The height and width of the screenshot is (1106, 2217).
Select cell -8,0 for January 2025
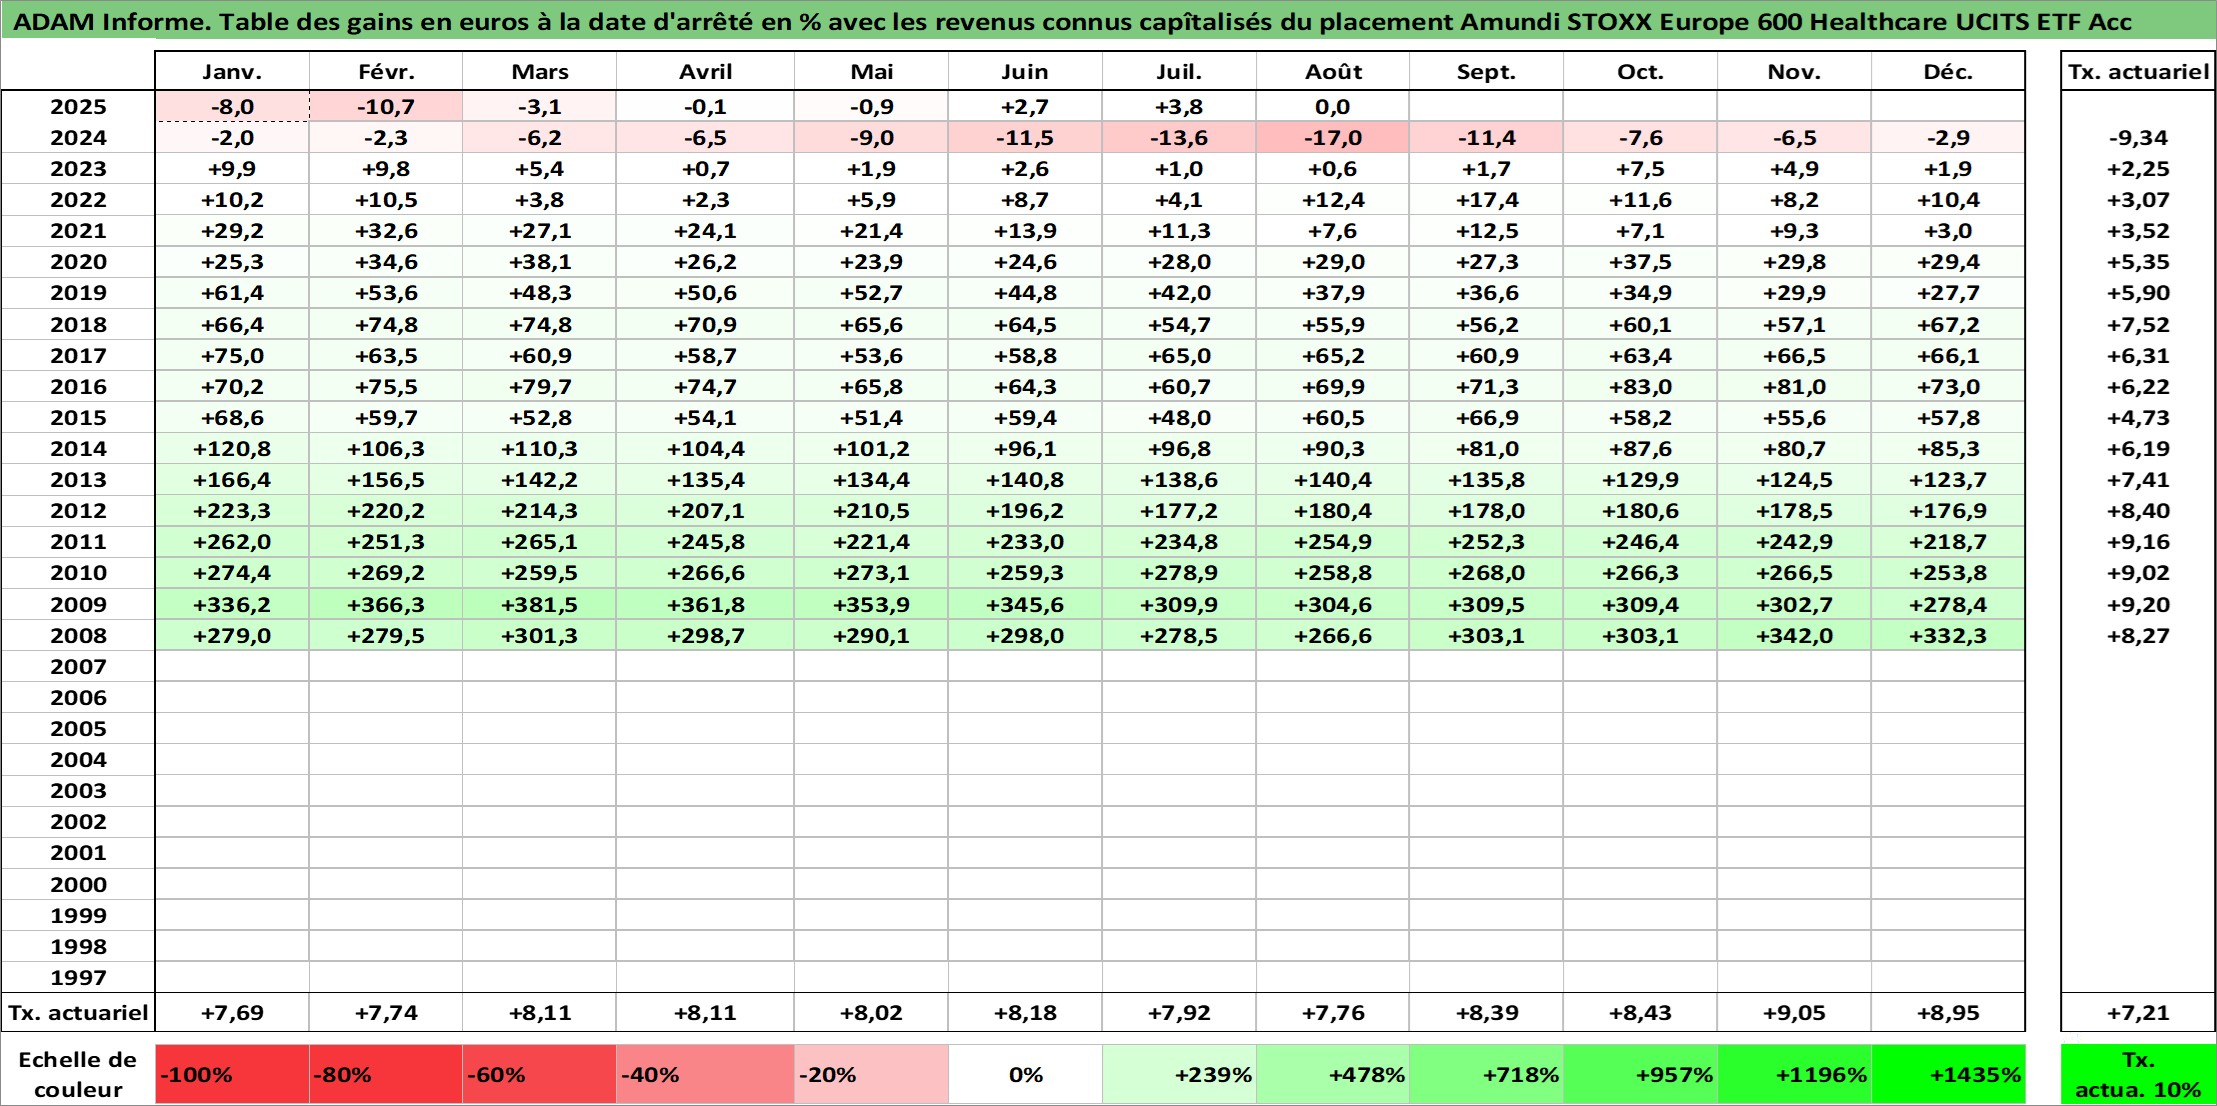[232, 107]
